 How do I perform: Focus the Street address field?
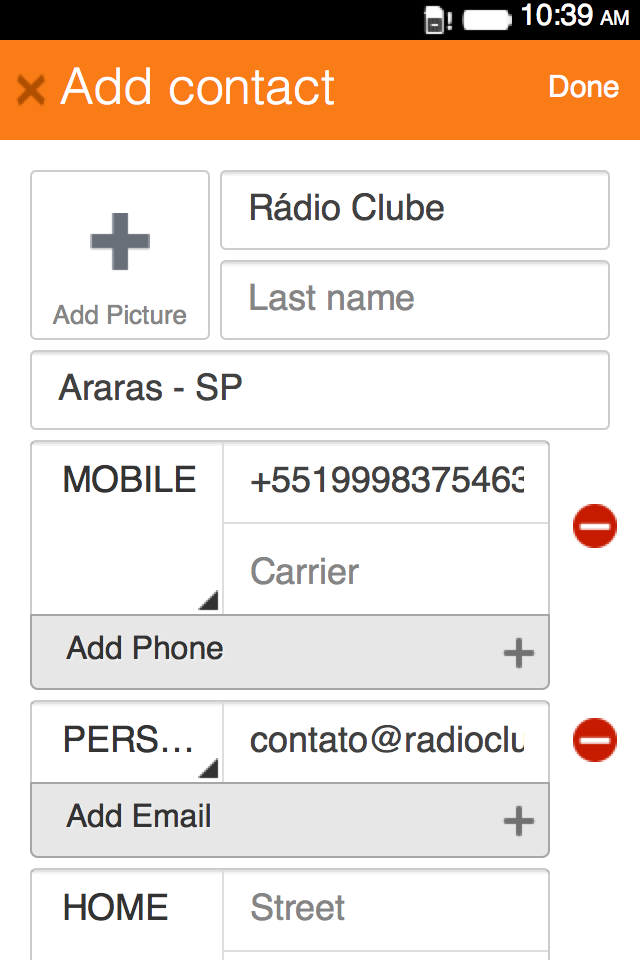pos(386,908)
